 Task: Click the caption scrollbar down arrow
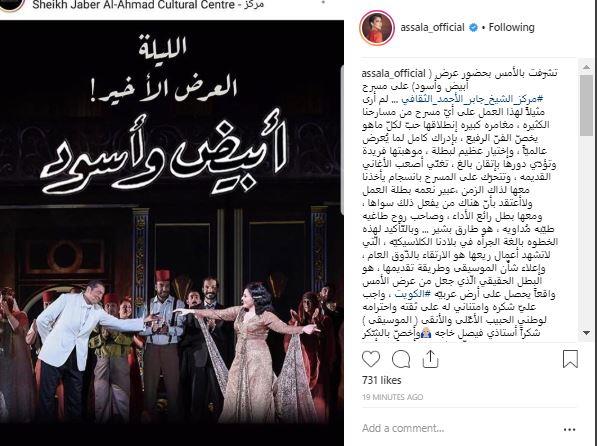[x=586, y=333]
